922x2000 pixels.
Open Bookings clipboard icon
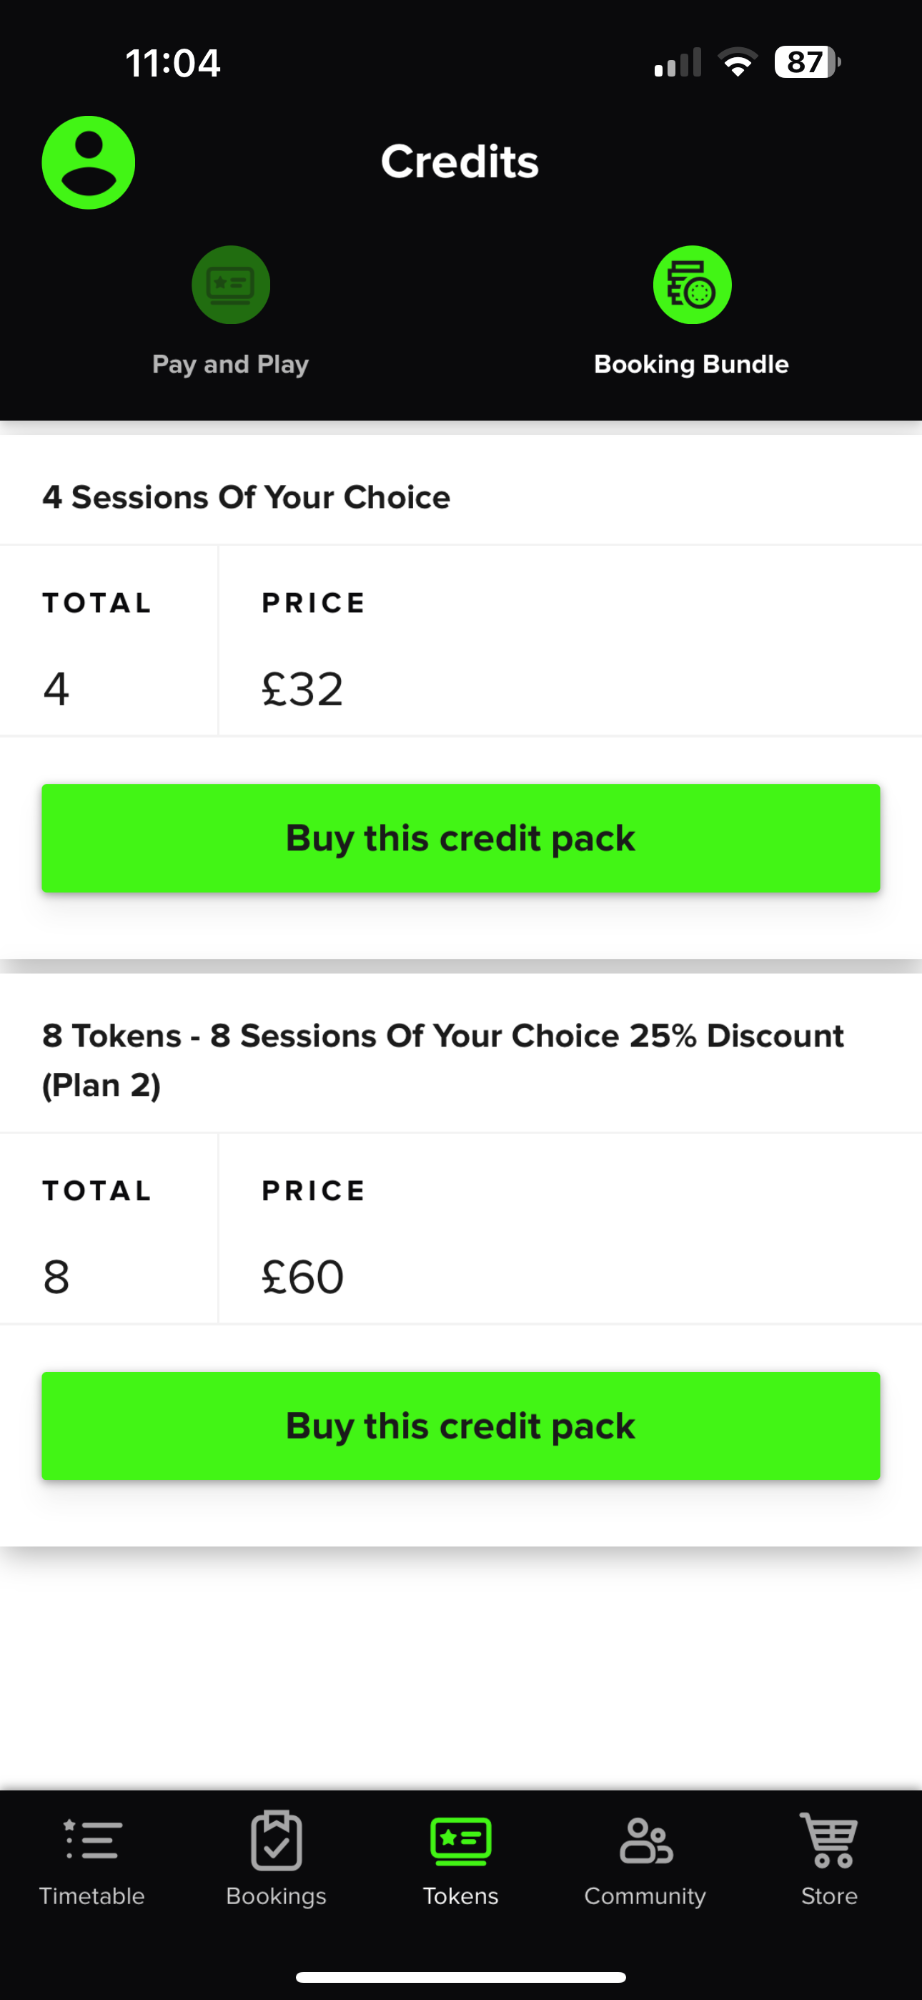(x=276, y=1840)
